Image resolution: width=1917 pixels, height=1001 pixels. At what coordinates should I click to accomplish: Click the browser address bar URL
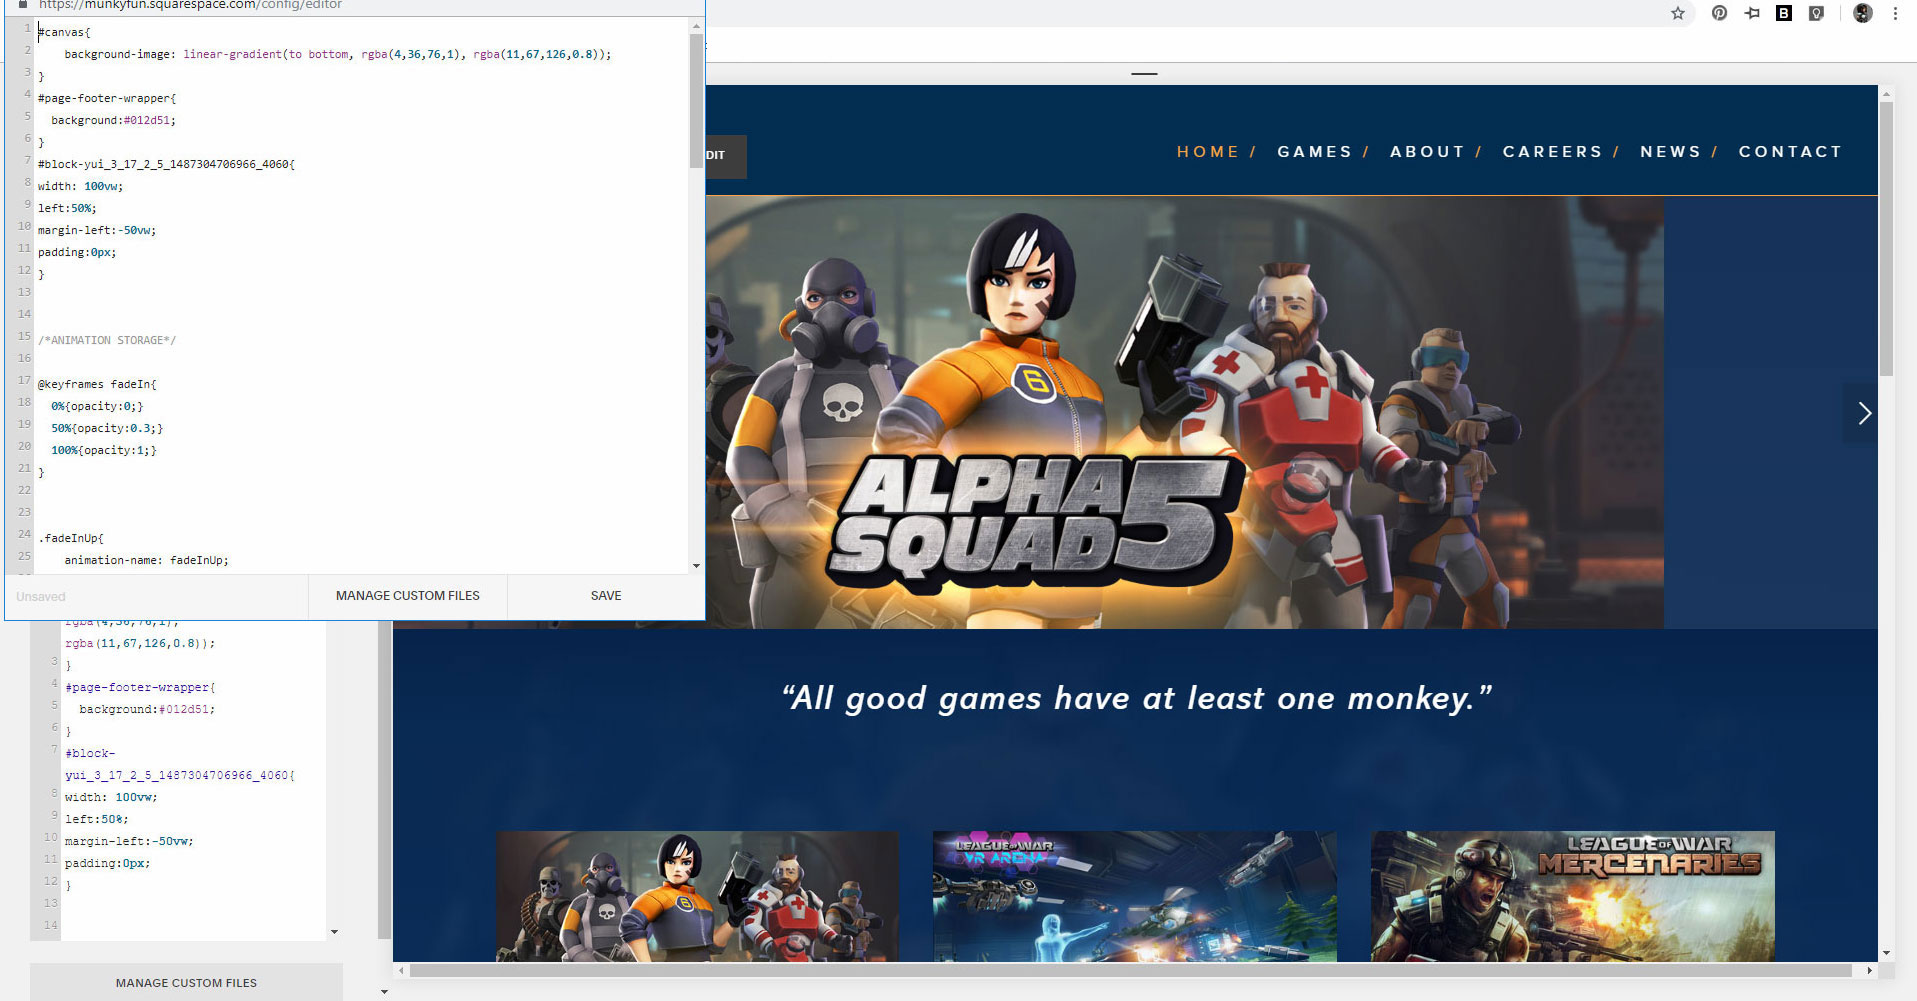[x=190, y=5]
